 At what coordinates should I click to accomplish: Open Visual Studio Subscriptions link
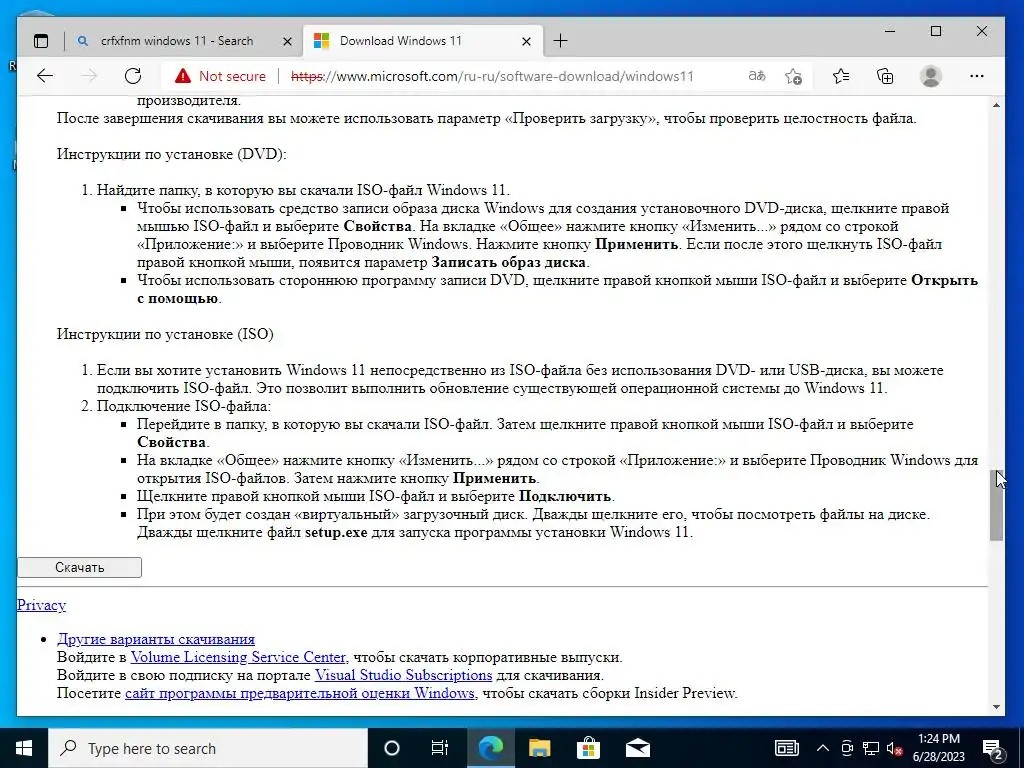pos(404,675)
